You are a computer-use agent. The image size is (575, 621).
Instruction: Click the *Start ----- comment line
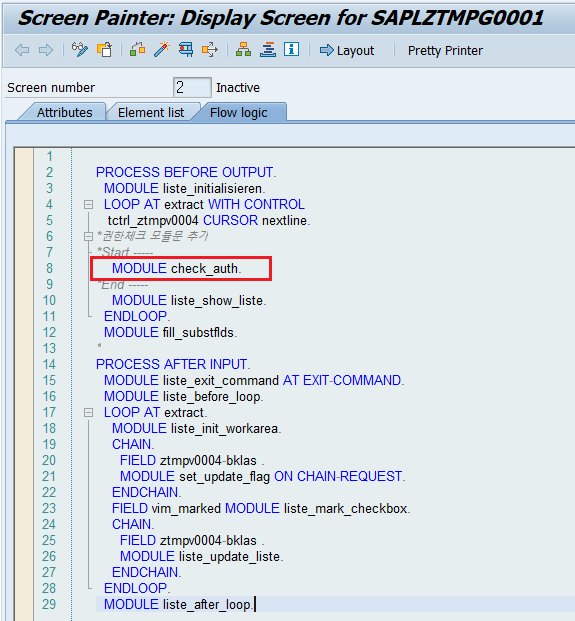coord(125,252)
